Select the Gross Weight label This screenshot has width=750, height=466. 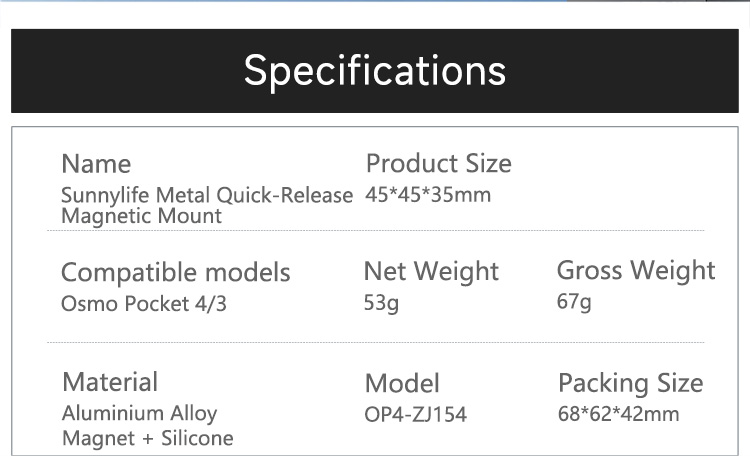tap(635, 270)
